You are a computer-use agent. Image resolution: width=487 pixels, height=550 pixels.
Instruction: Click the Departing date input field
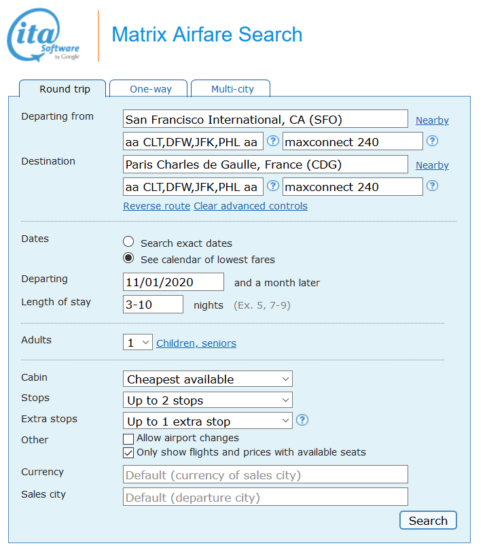tap(173, 282)
